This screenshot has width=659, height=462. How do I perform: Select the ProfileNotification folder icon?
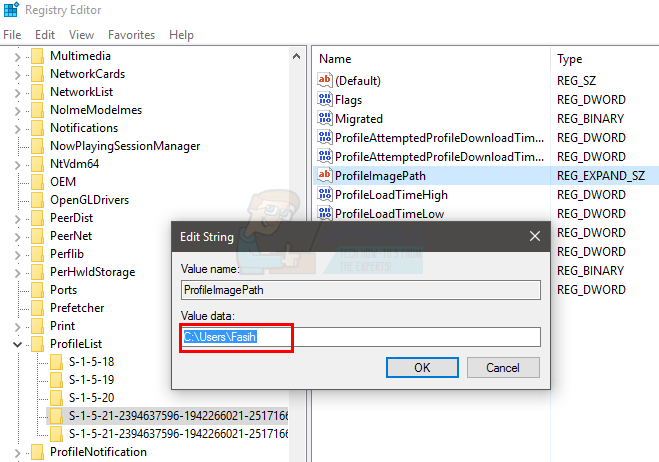coord(37,452)
